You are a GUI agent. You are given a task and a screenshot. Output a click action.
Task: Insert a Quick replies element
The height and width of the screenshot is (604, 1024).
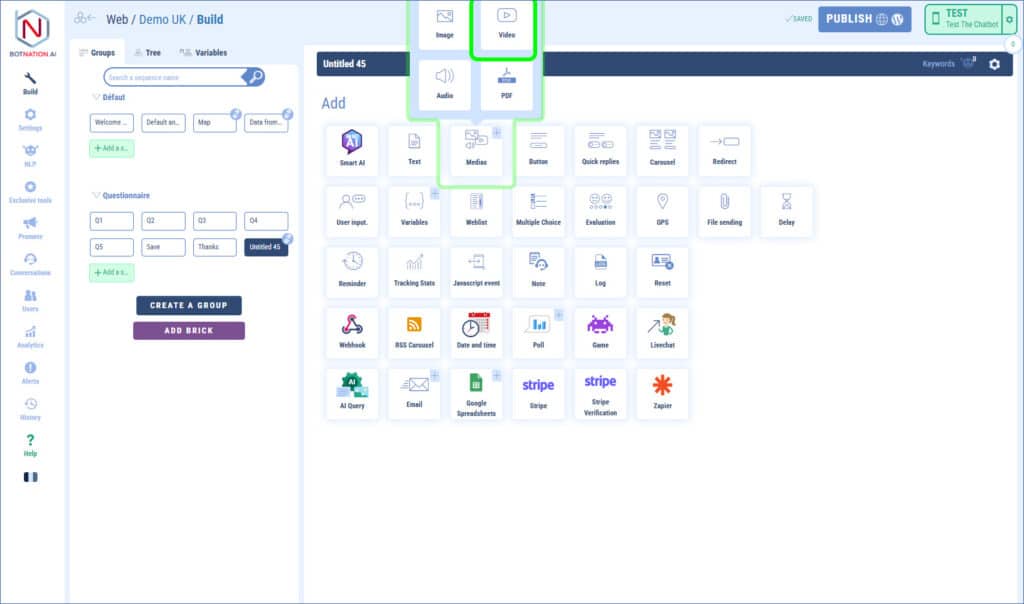pyautogui.click(x=600, y=150)
